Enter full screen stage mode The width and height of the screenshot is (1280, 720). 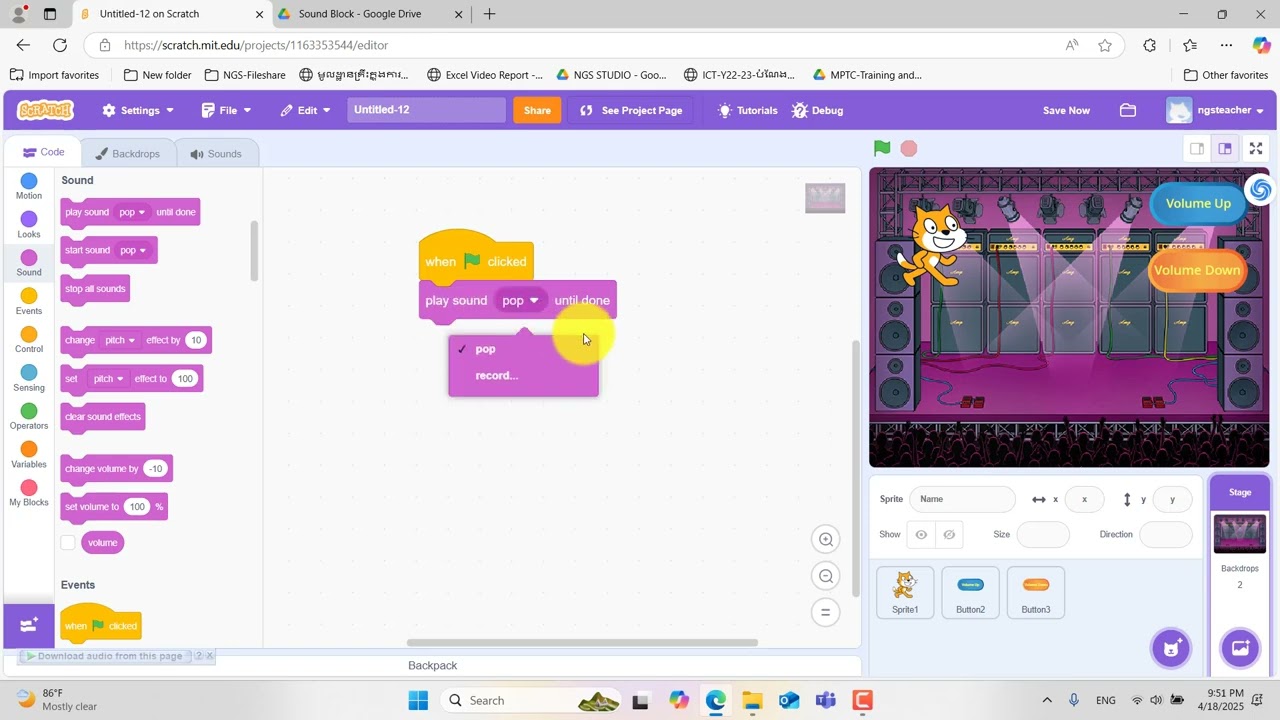click(x=1256, y=149)
